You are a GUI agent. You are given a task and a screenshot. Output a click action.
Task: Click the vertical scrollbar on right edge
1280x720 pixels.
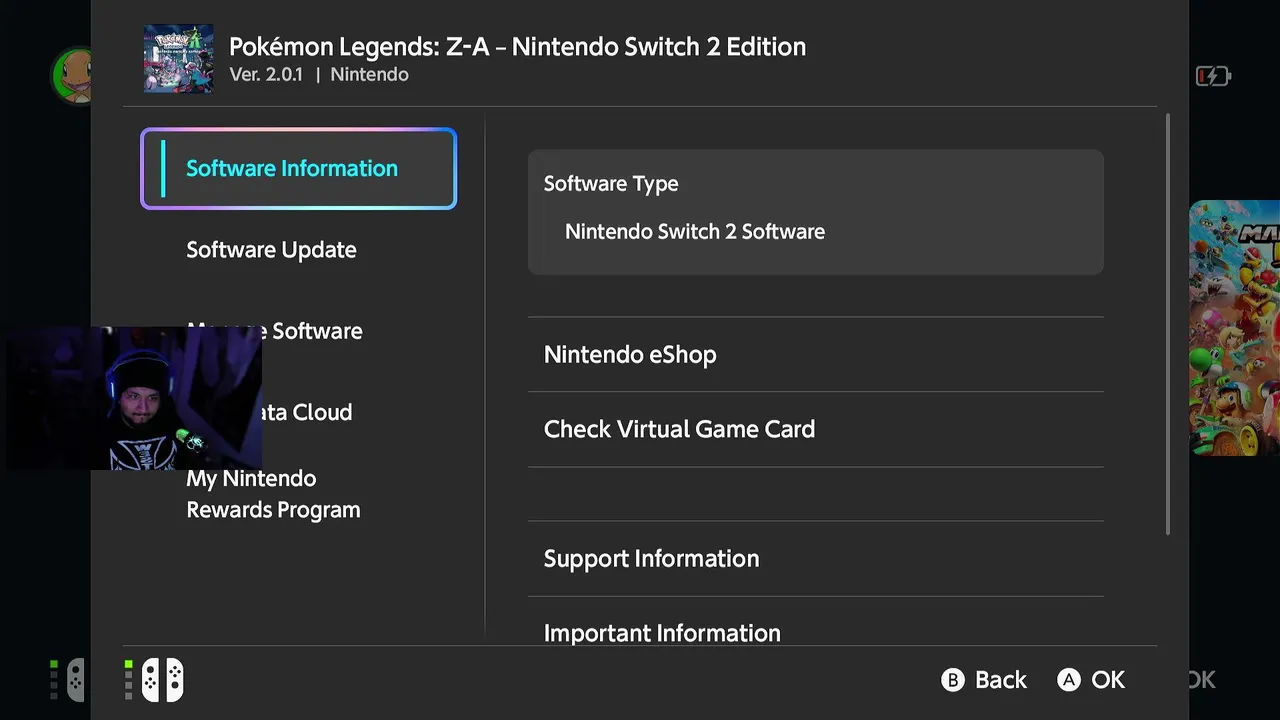(1167, 325)
